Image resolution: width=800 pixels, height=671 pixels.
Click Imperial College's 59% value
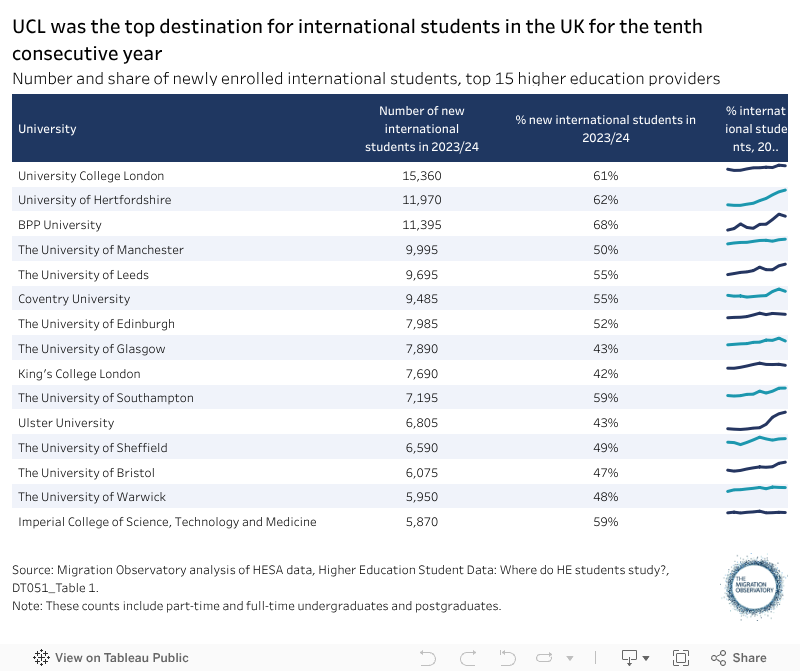tap(605, 522)
